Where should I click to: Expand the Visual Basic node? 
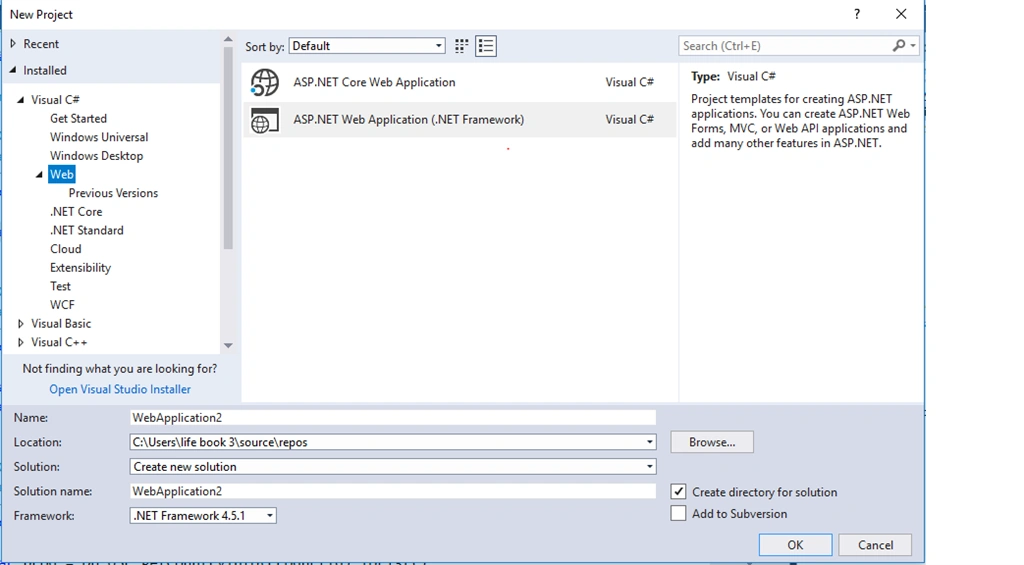coord(21,323)
